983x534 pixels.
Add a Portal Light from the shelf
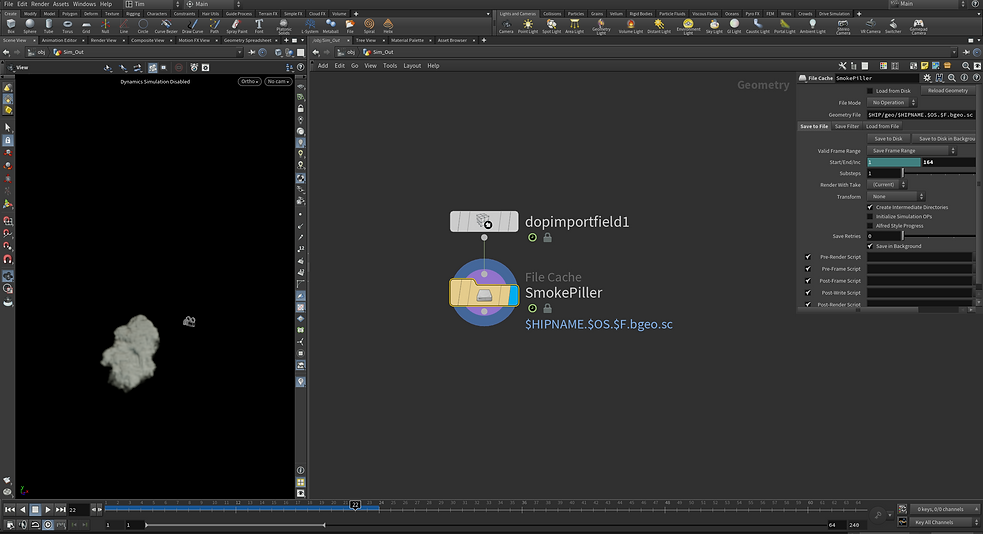(x=784, y=26)
